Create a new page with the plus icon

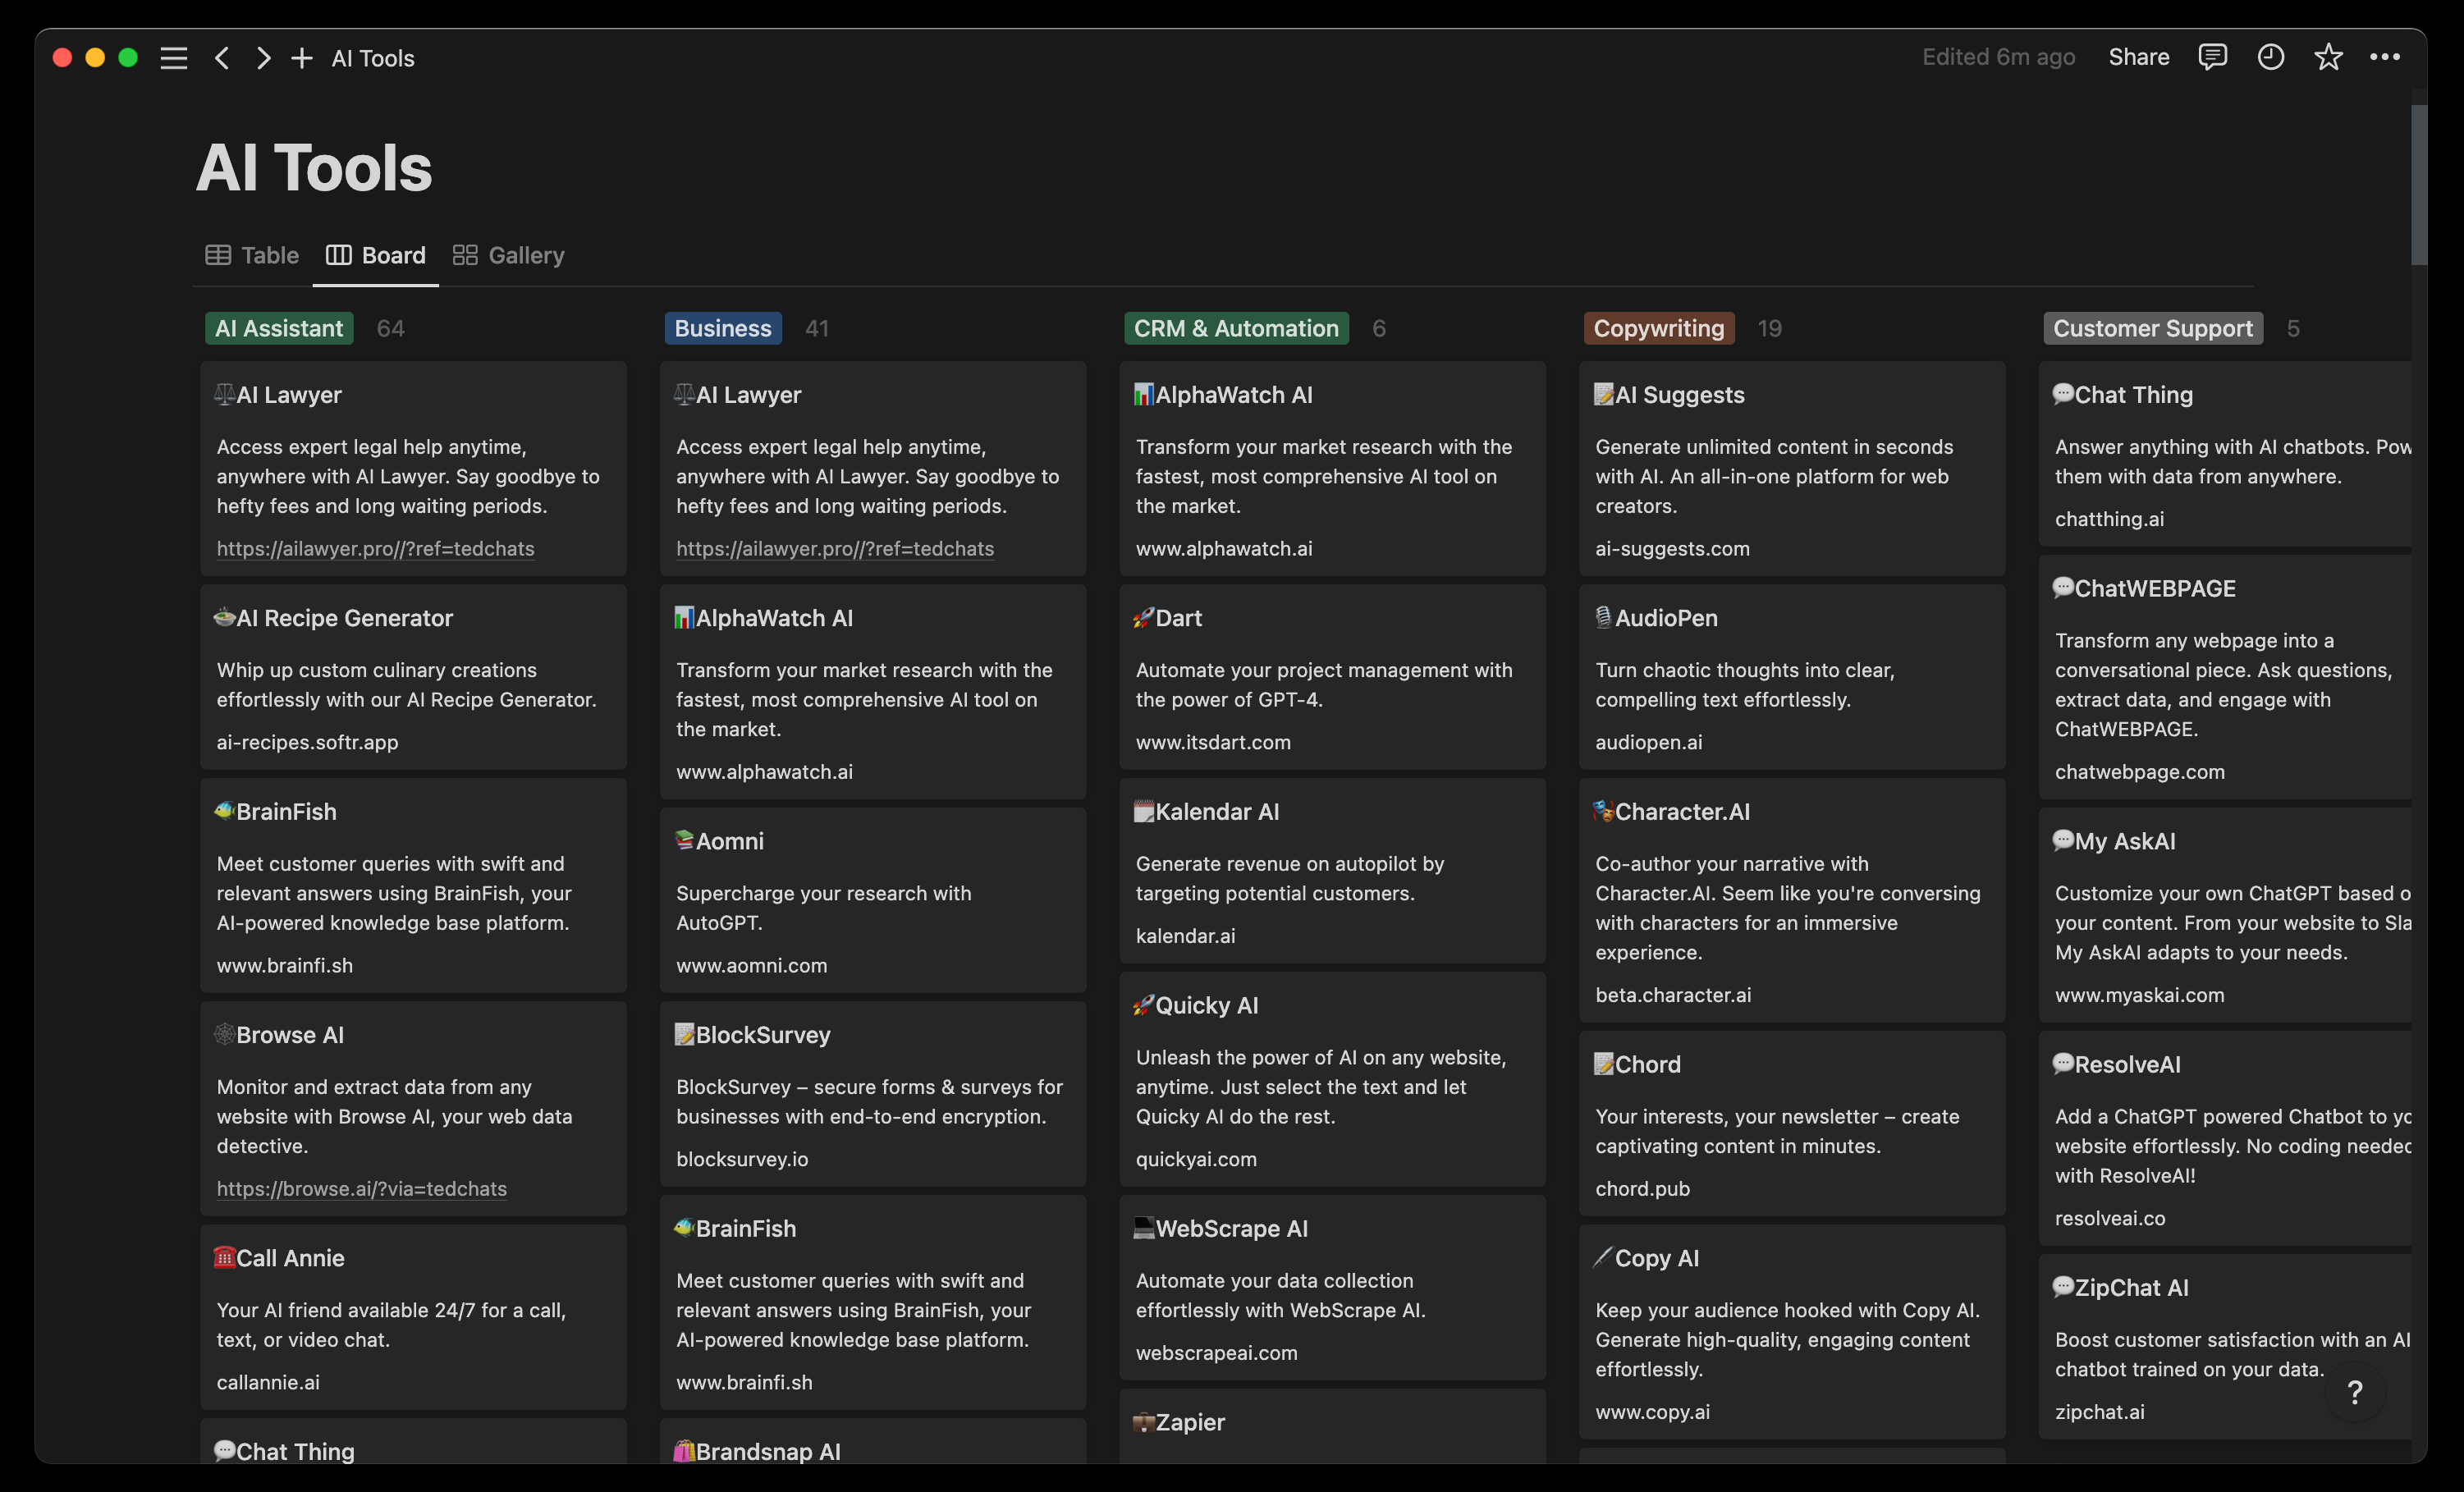pos(302,58)
